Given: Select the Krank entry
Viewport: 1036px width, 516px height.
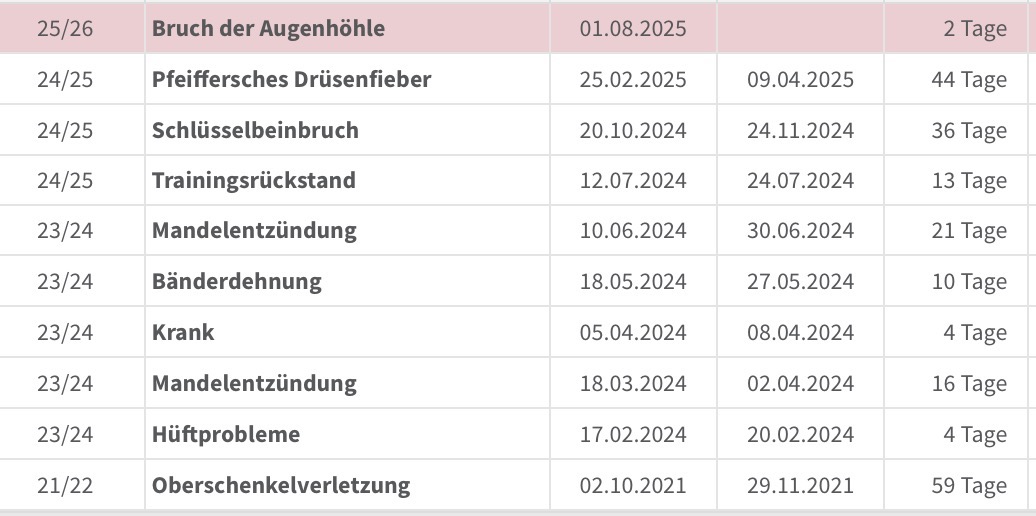Looking at the screenshot, I should [183, 332].
